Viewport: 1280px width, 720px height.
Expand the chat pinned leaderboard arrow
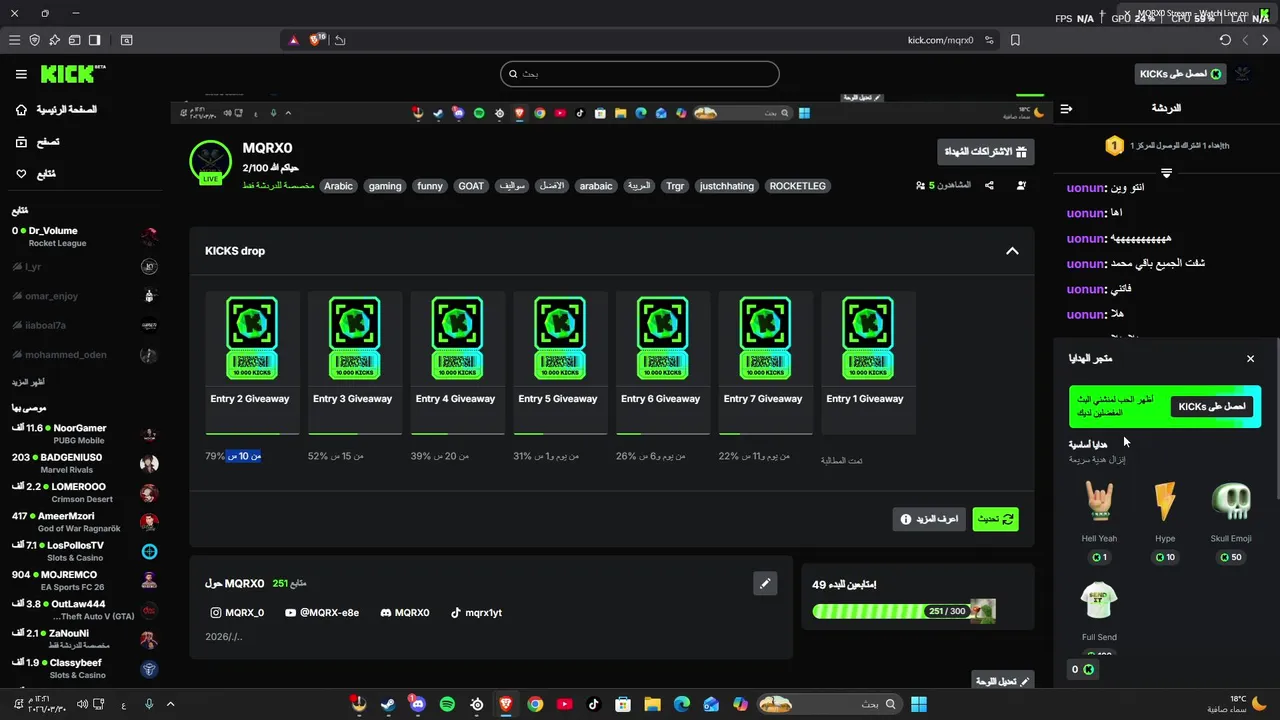tap(1166, 173)
